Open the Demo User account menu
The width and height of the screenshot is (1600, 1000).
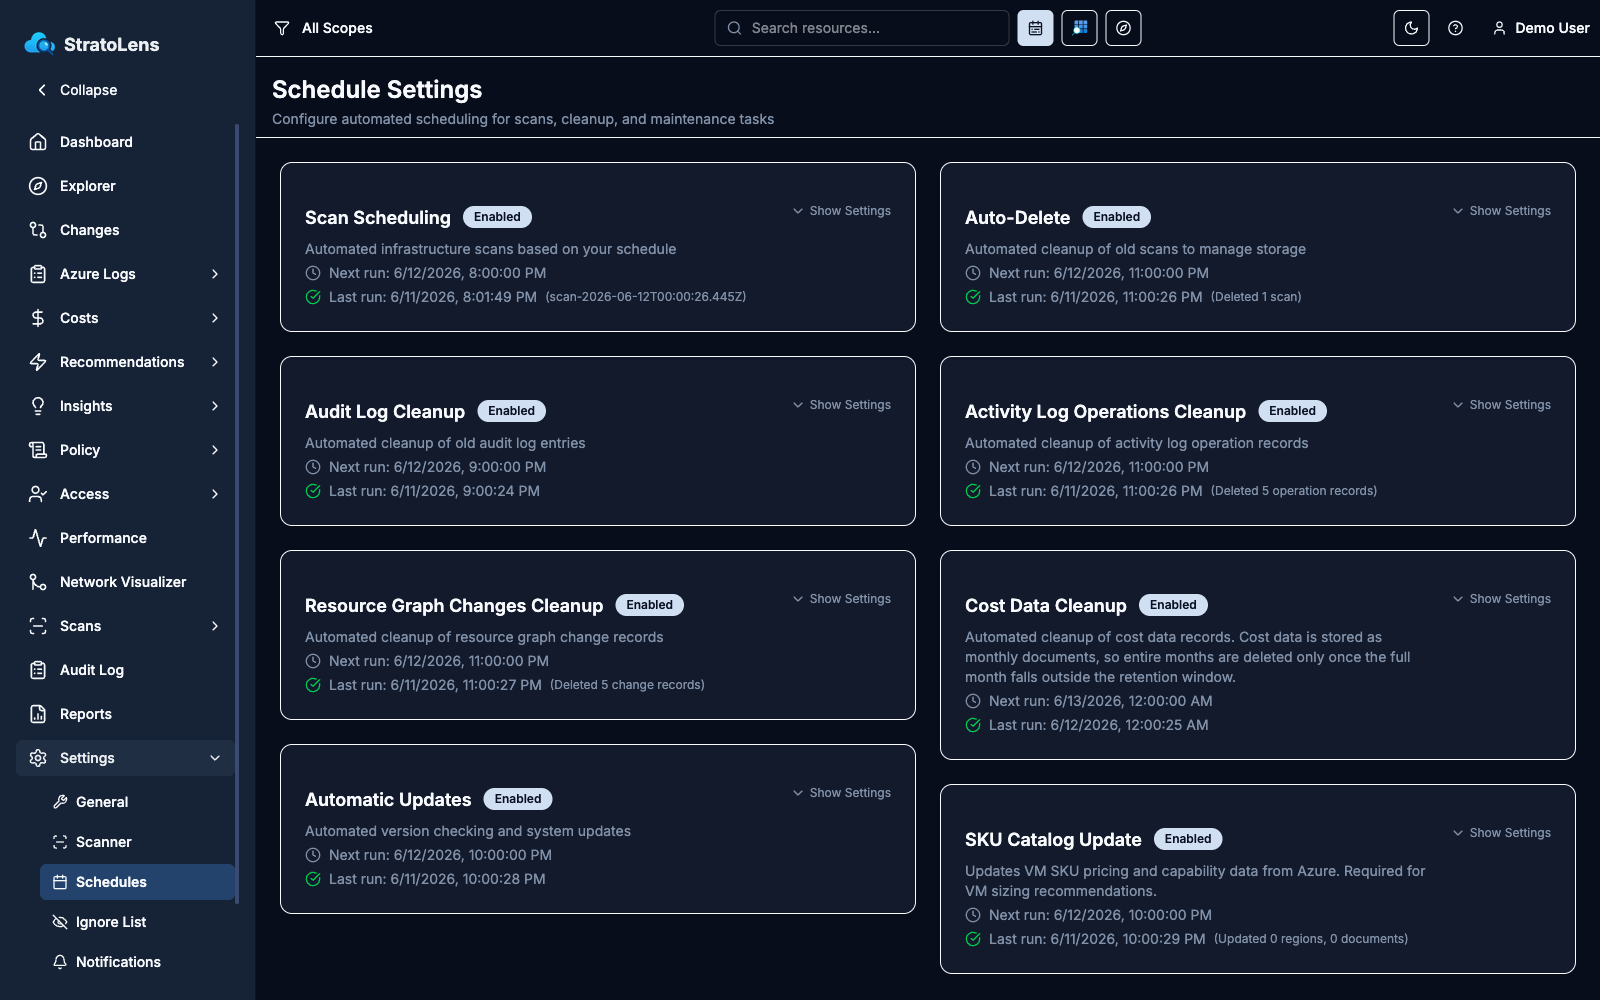coord(1541,28)
